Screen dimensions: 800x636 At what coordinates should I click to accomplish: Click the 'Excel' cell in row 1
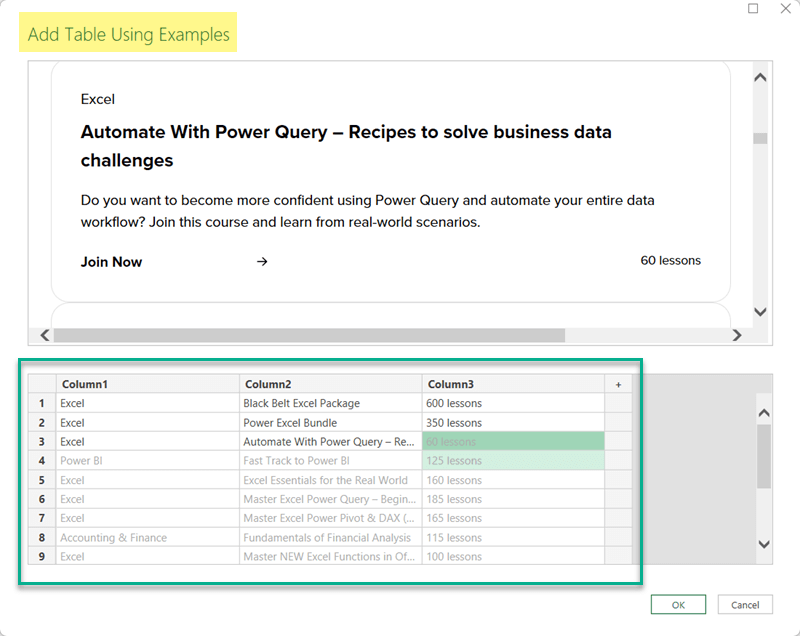[x=147, y=403]
